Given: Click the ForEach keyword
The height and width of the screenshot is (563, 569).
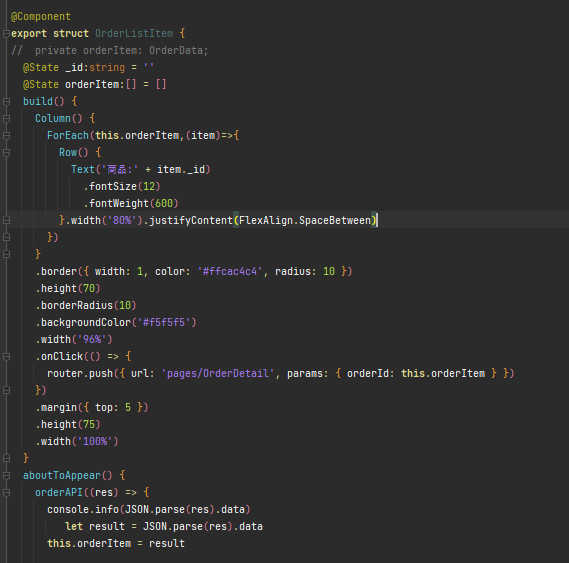Looking at the screenshot, I should point(67,135).
